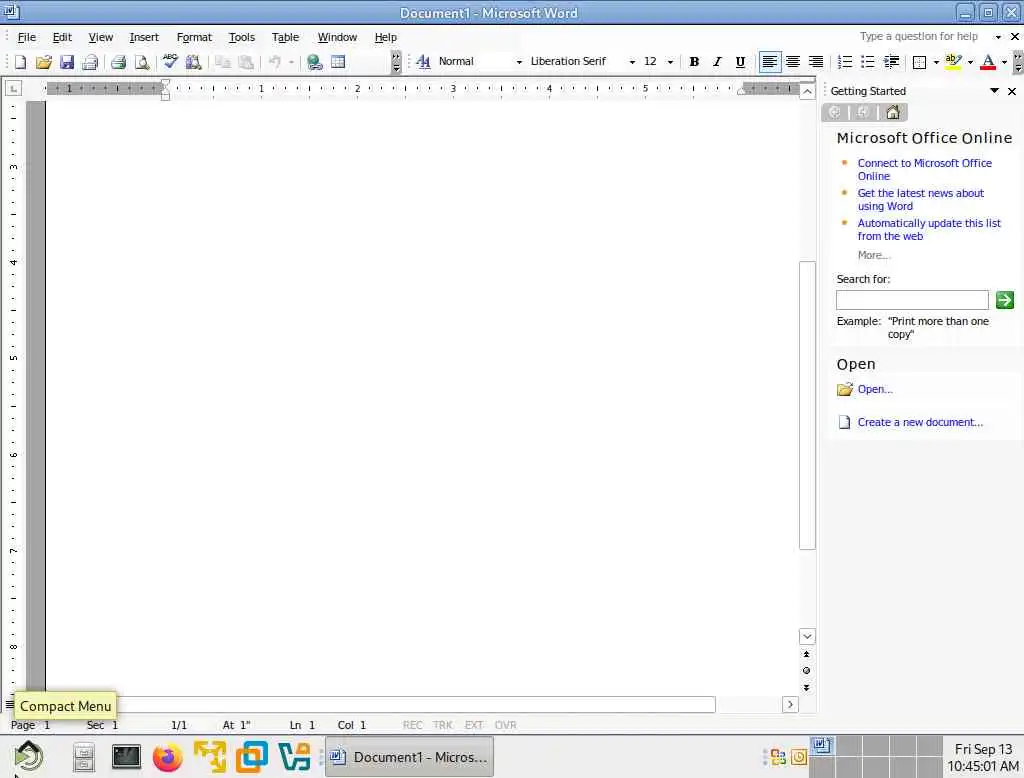The height and width of the screenshot is (778, 1024).
Task: Toggle Italic formatting
Action: point(717,61)
